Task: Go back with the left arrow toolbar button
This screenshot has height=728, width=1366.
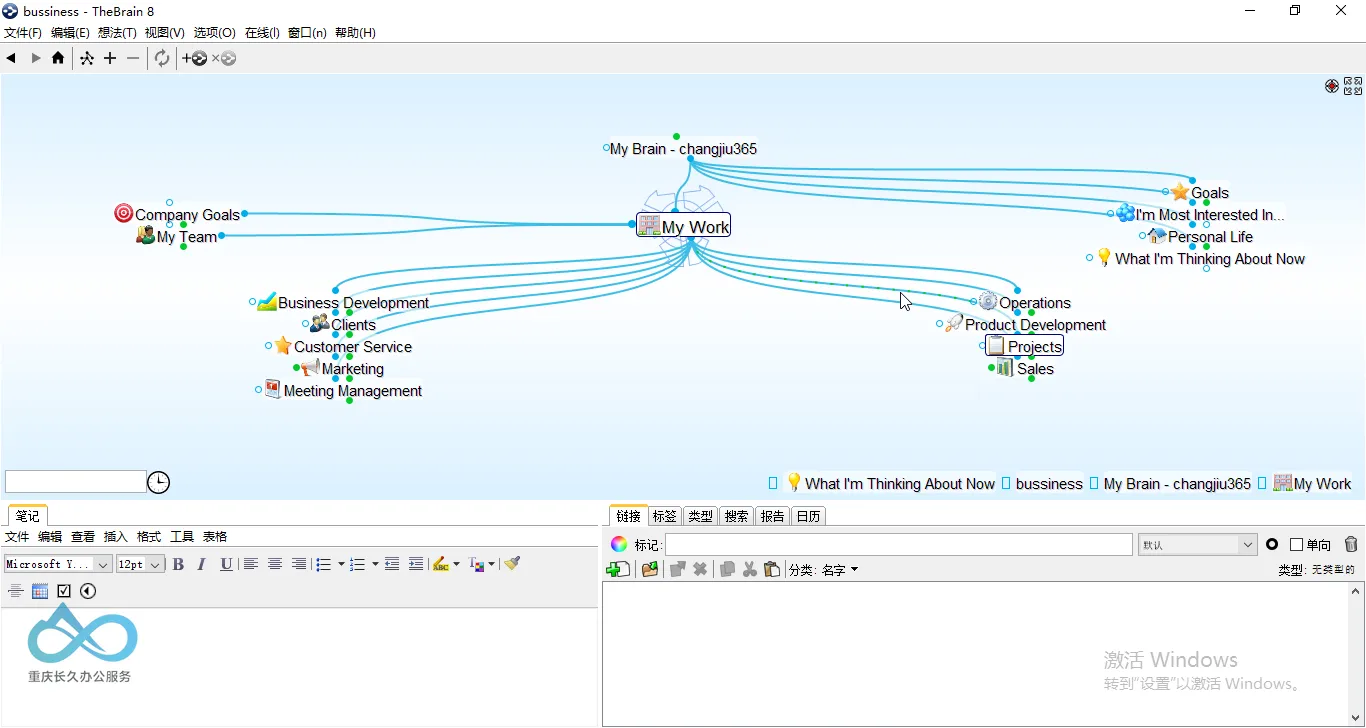Action: pos(11,58)
